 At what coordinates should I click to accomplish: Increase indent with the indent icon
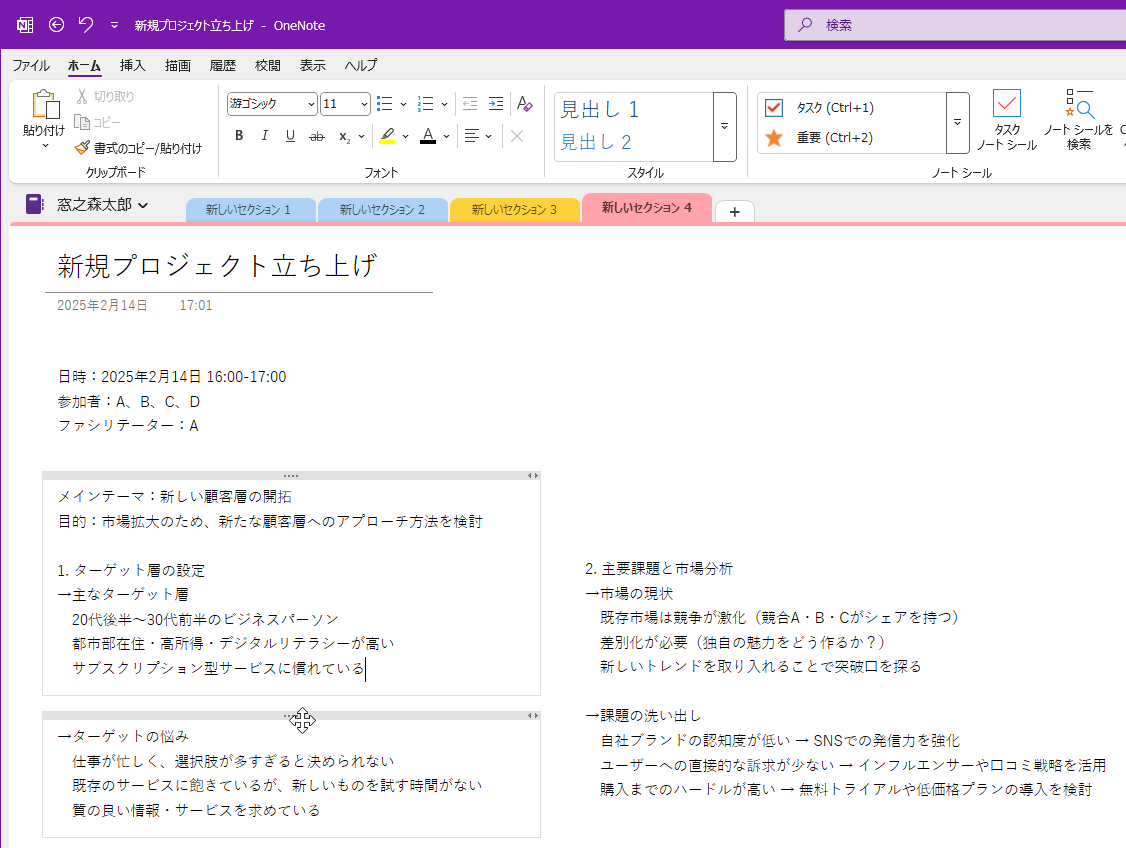click(x=495, y=103)
